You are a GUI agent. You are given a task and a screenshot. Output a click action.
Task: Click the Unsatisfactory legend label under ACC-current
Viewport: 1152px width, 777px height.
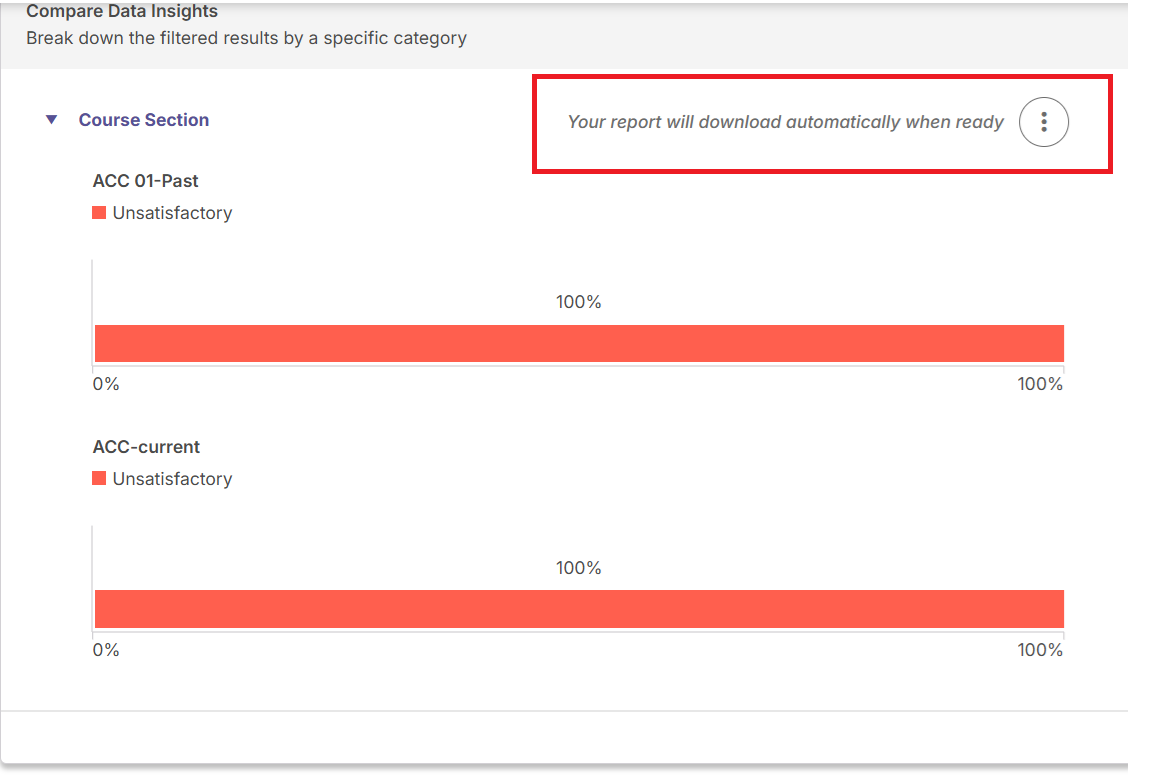coord(173,479)
